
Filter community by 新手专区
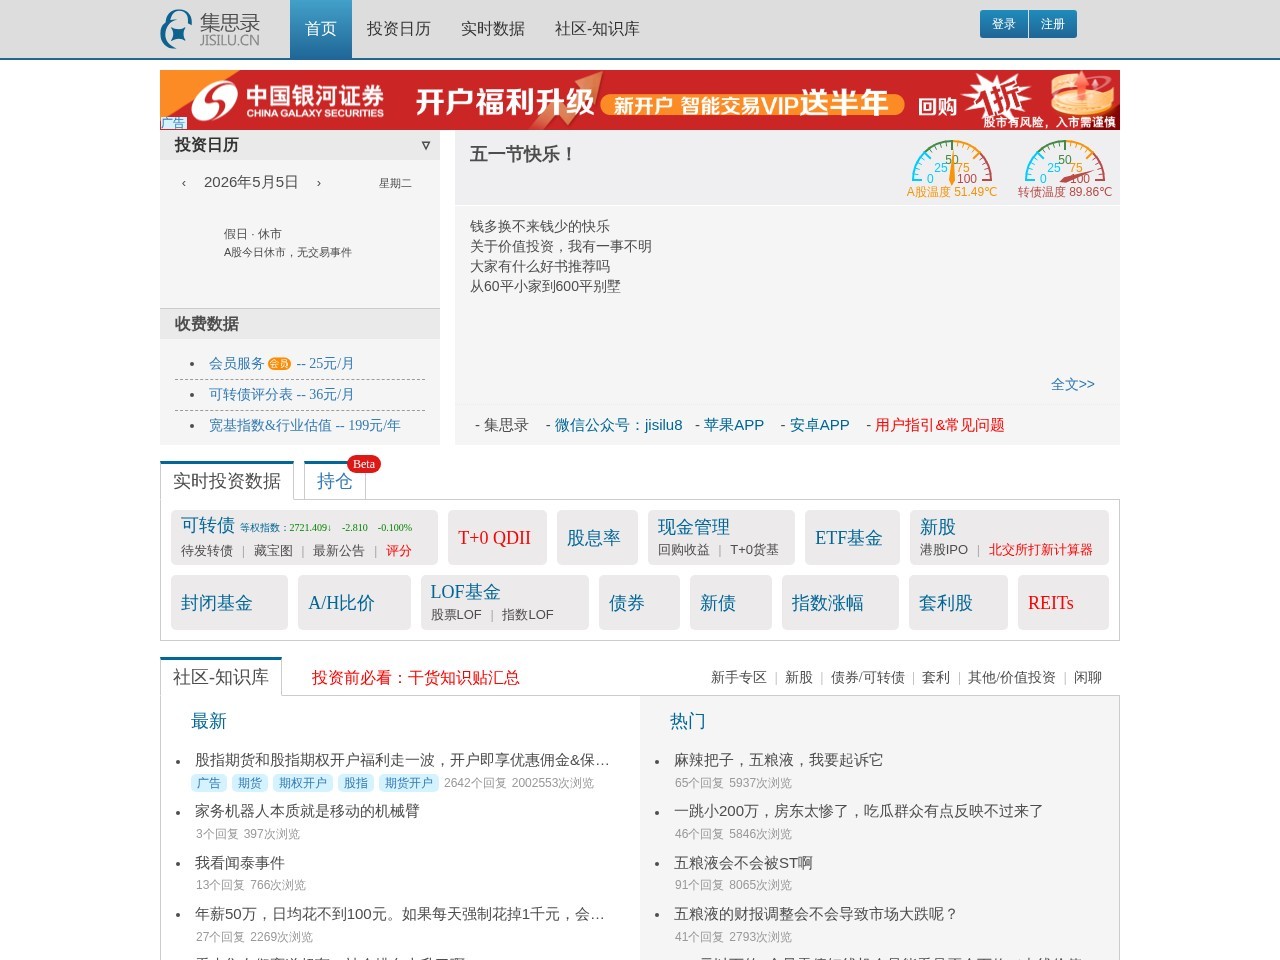point(739,678)
